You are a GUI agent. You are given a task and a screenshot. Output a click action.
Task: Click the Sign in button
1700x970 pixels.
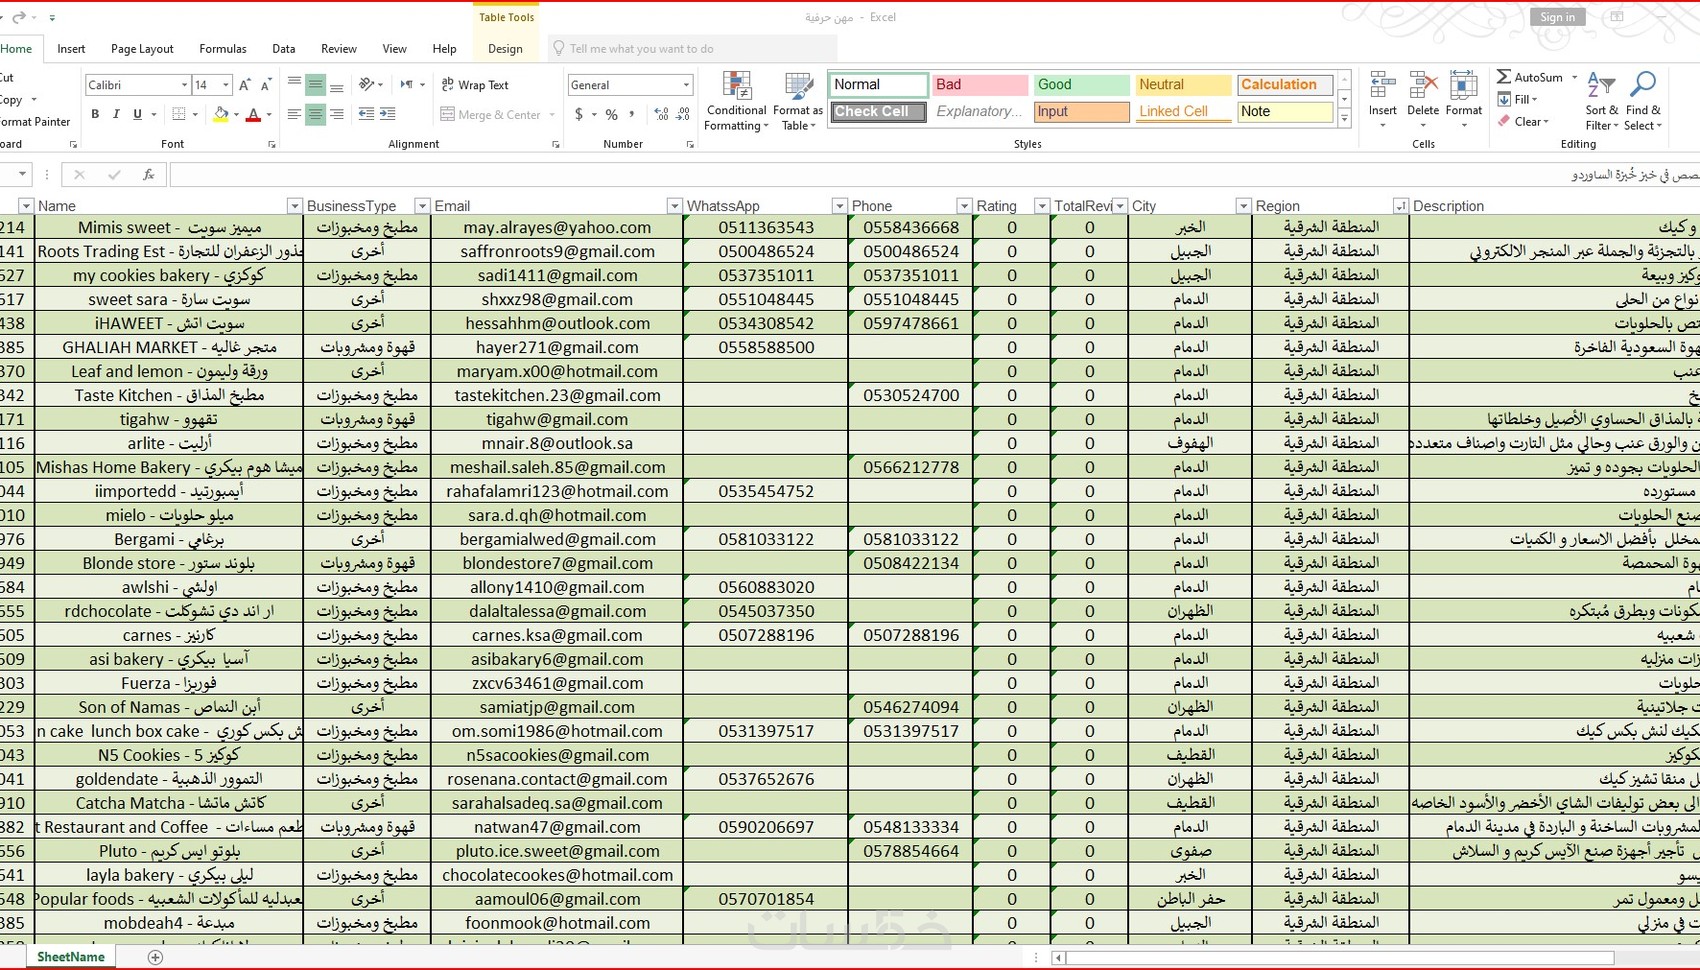(x=1557, y=17)
